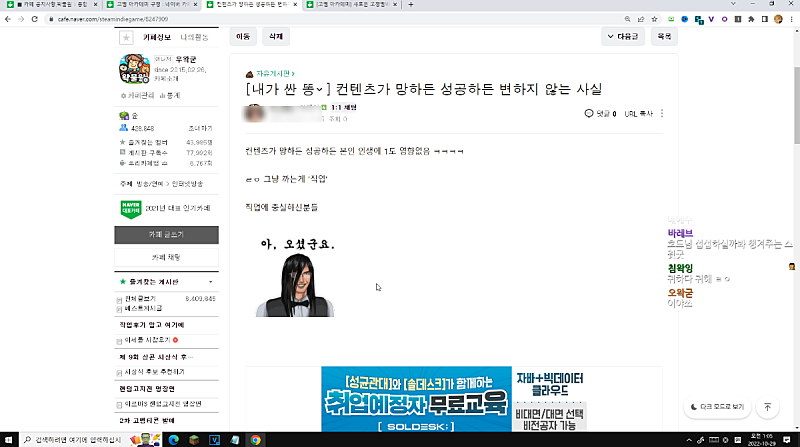Open the 통계 statistics link
The width and height of the screenshot is (800, 447).
170,95
